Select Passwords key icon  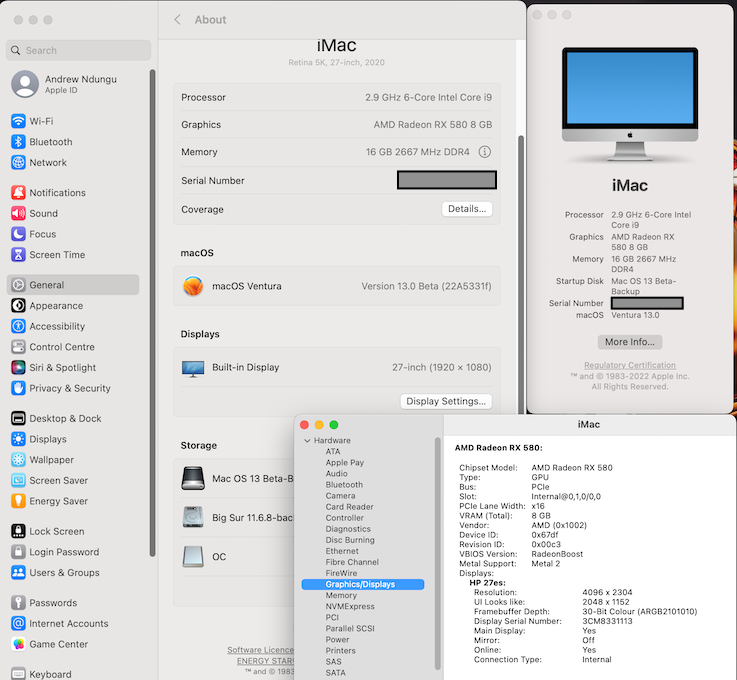click(x=18, y=602)
